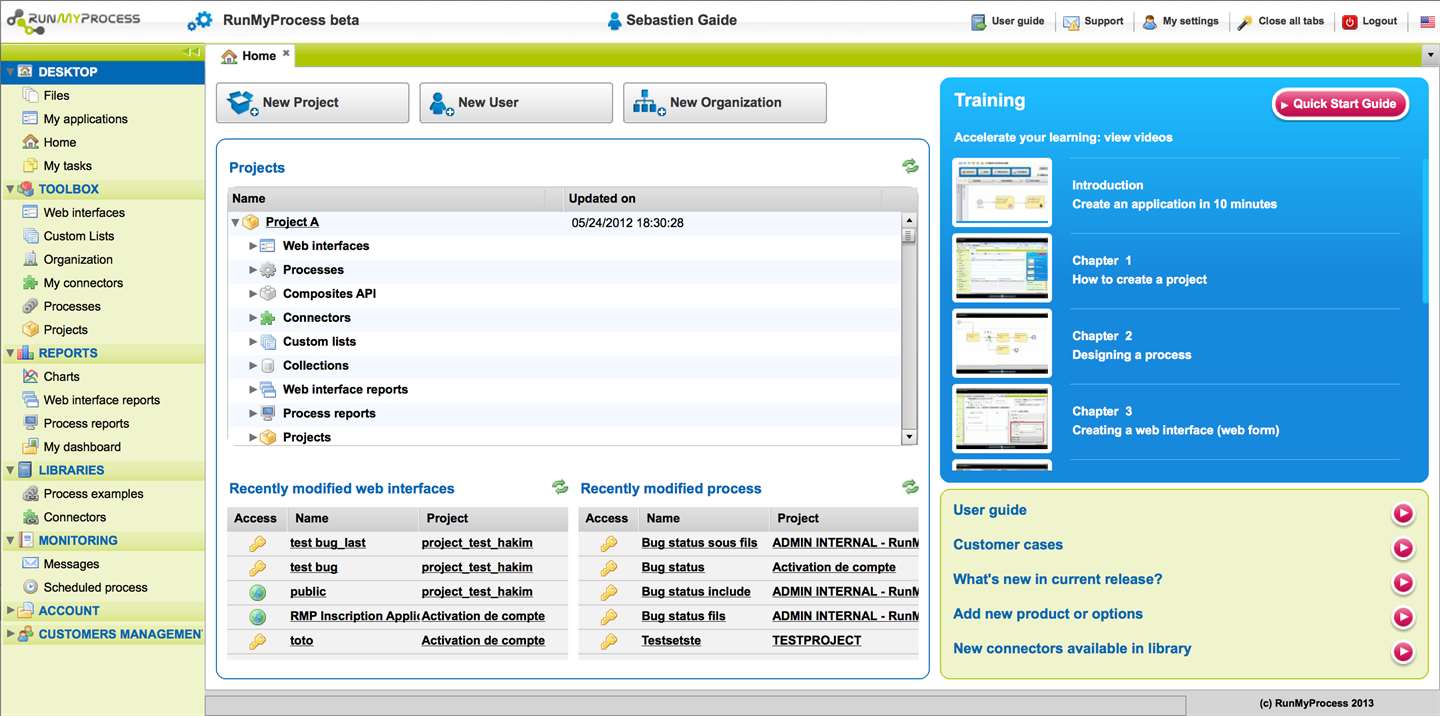
Task: Click the New Project button
Action: click(x=312, y=102)
